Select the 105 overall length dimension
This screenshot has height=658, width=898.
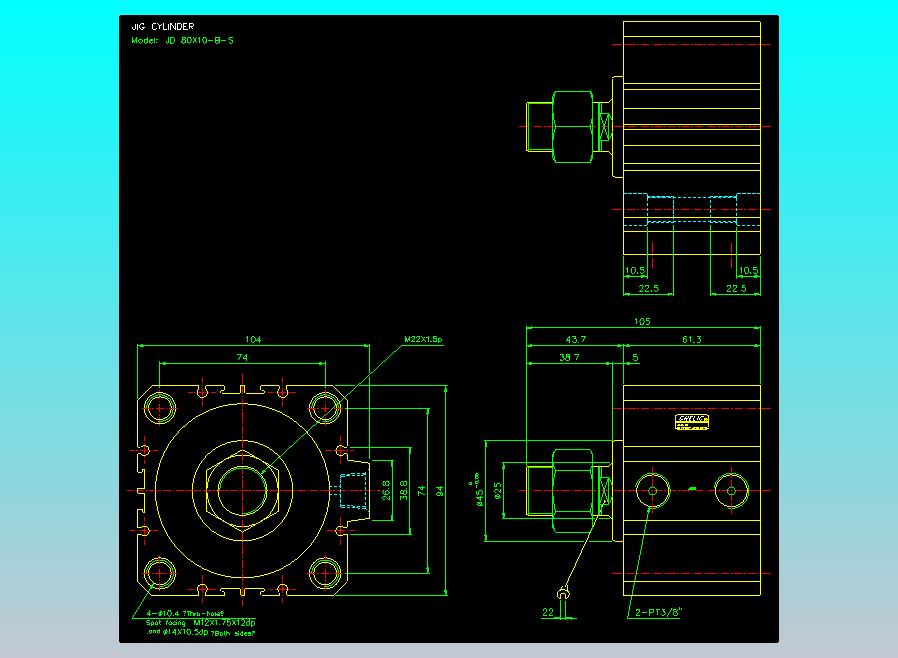[642, 322]
